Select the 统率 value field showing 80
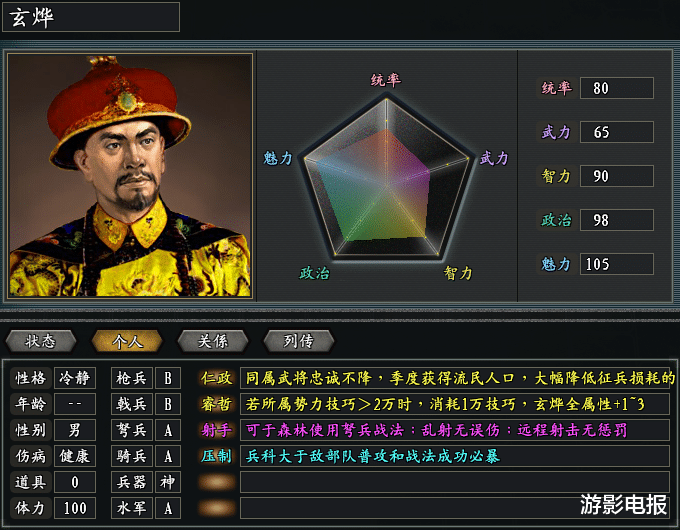 click(x=617, y=88)
